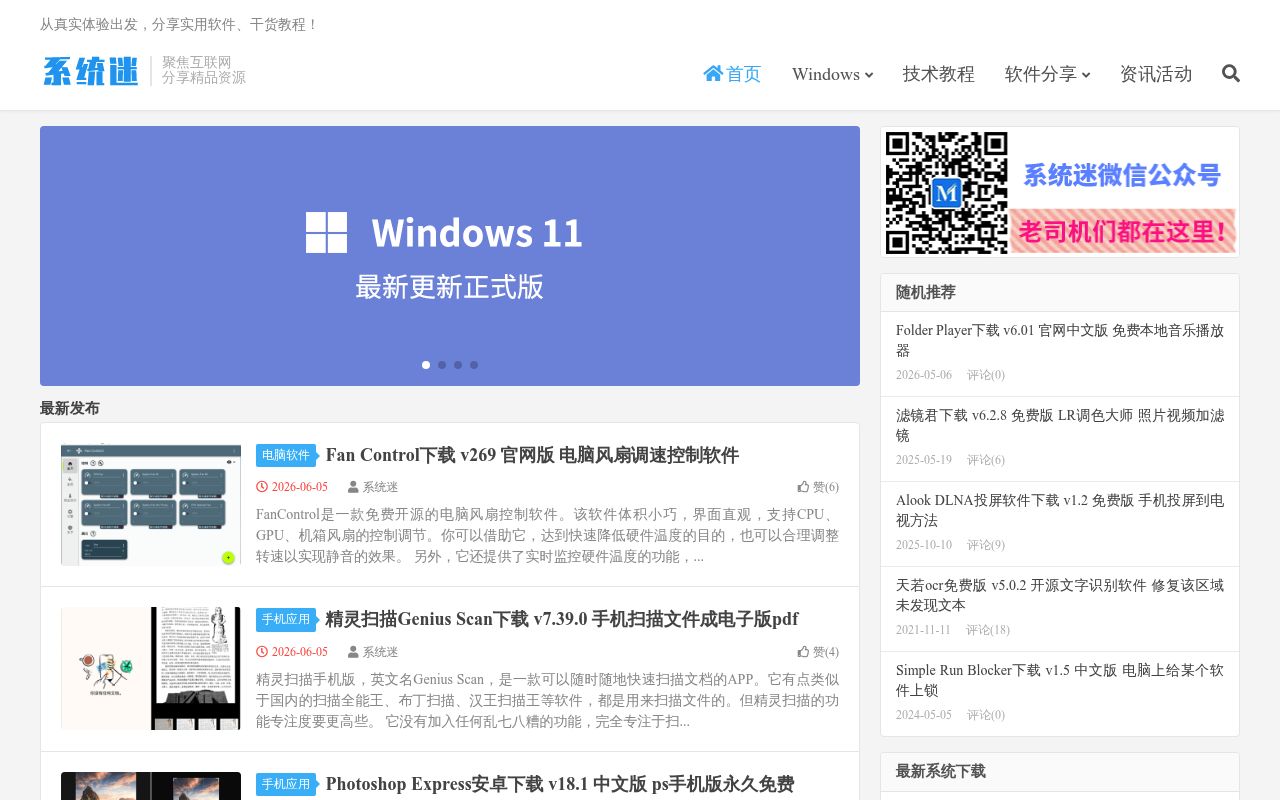
Task: Click the author icon on the Fan Control post
Action: pos(353,487)
